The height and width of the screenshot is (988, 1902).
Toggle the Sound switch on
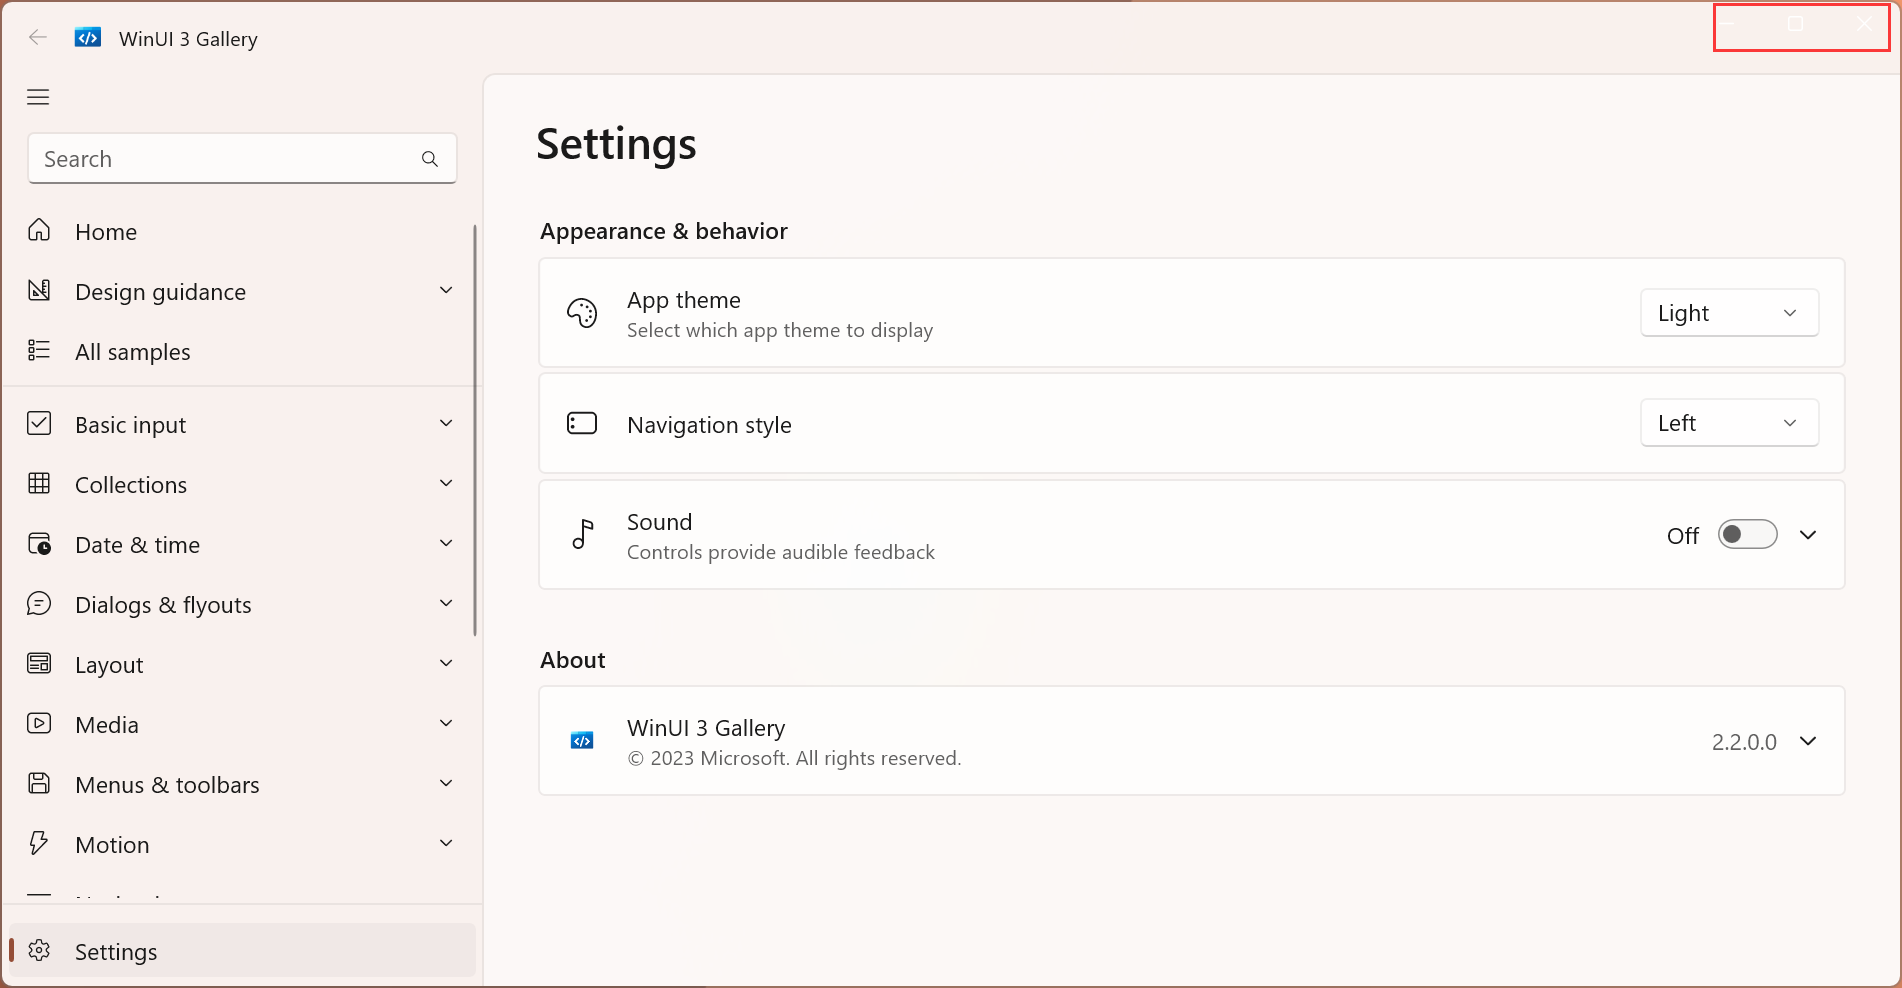coord(1747,534)
